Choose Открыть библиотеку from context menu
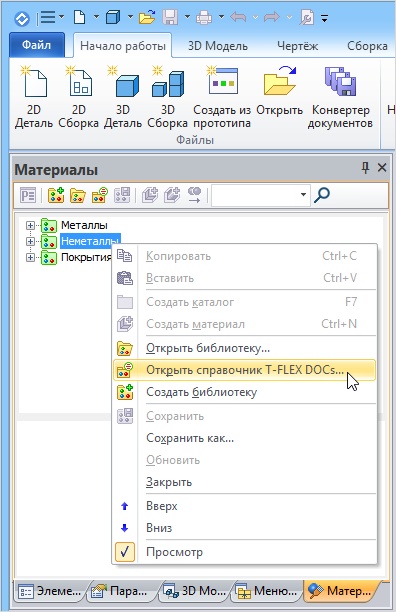The height and width of the screenshot is (612, 396). point(244,348)
